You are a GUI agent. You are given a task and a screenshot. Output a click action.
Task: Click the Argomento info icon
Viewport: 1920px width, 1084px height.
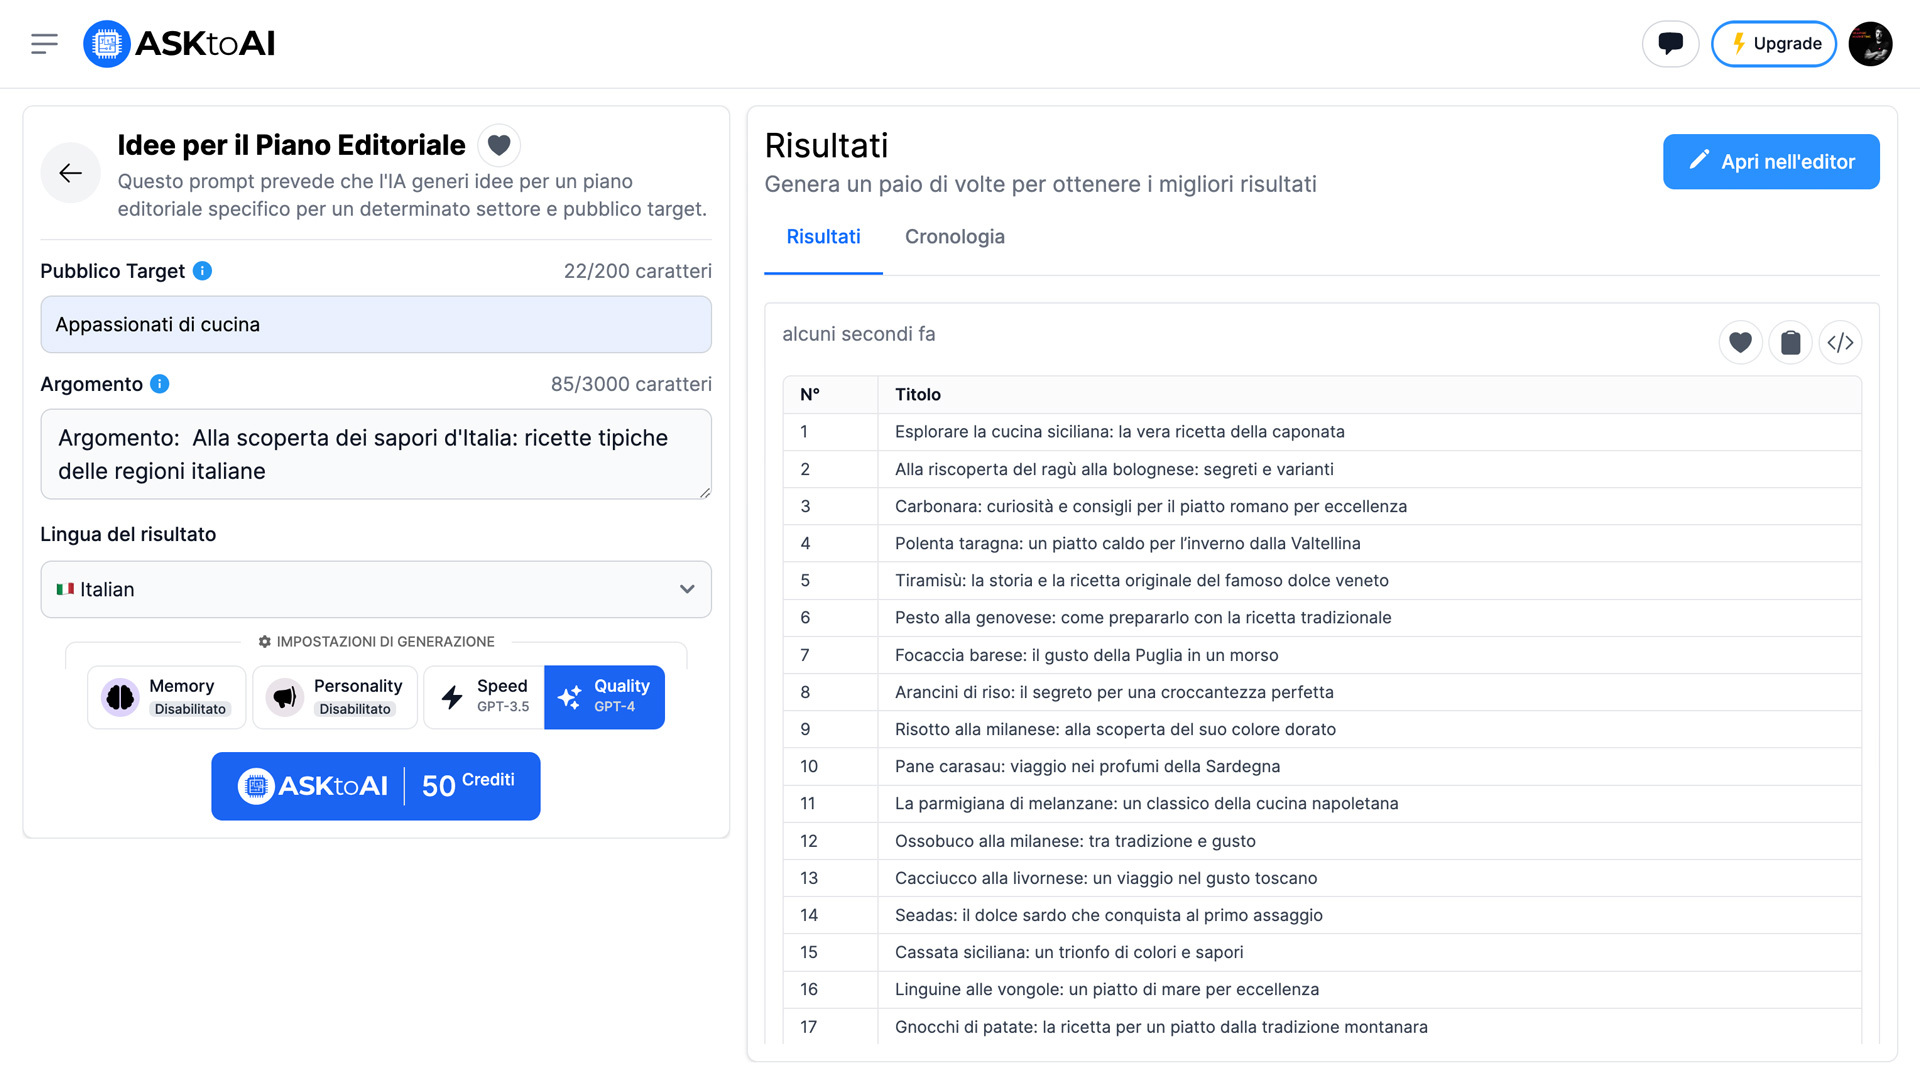[160, 384]
